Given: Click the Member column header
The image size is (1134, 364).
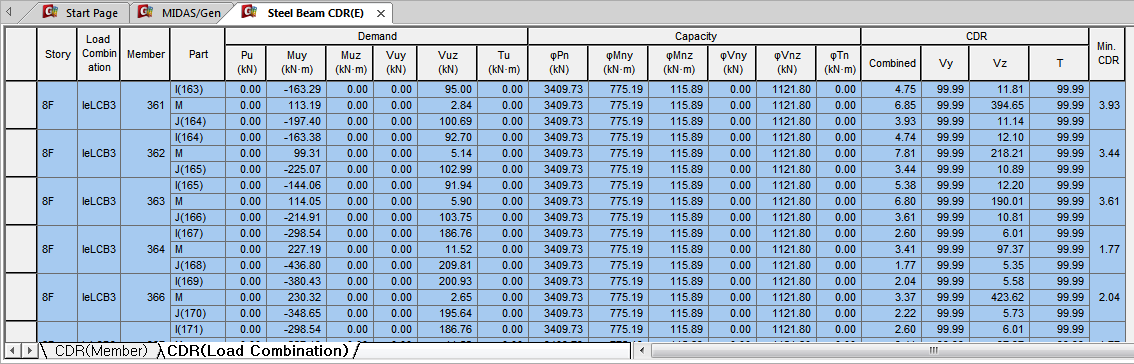Looking at the screenshot, I should coord(145,54).
